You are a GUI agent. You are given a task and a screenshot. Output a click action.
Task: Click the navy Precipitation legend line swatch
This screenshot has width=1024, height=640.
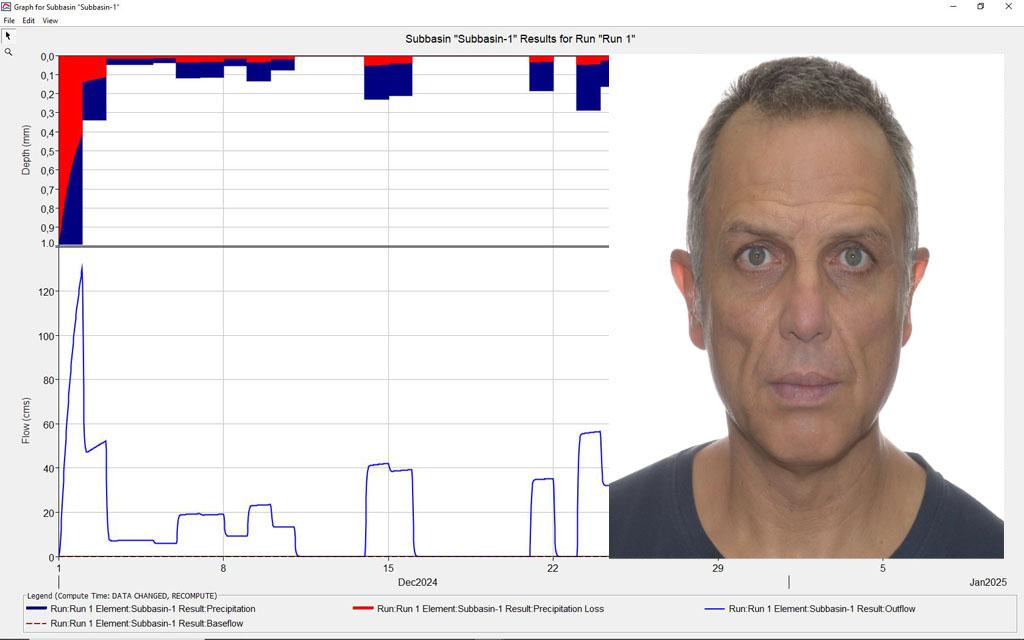coord(37,609)
